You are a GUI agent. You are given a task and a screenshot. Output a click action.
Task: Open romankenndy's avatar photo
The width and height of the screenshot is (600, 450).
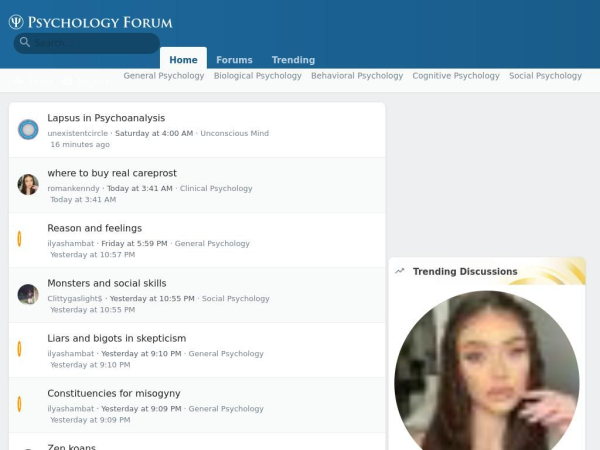point(28,184)
